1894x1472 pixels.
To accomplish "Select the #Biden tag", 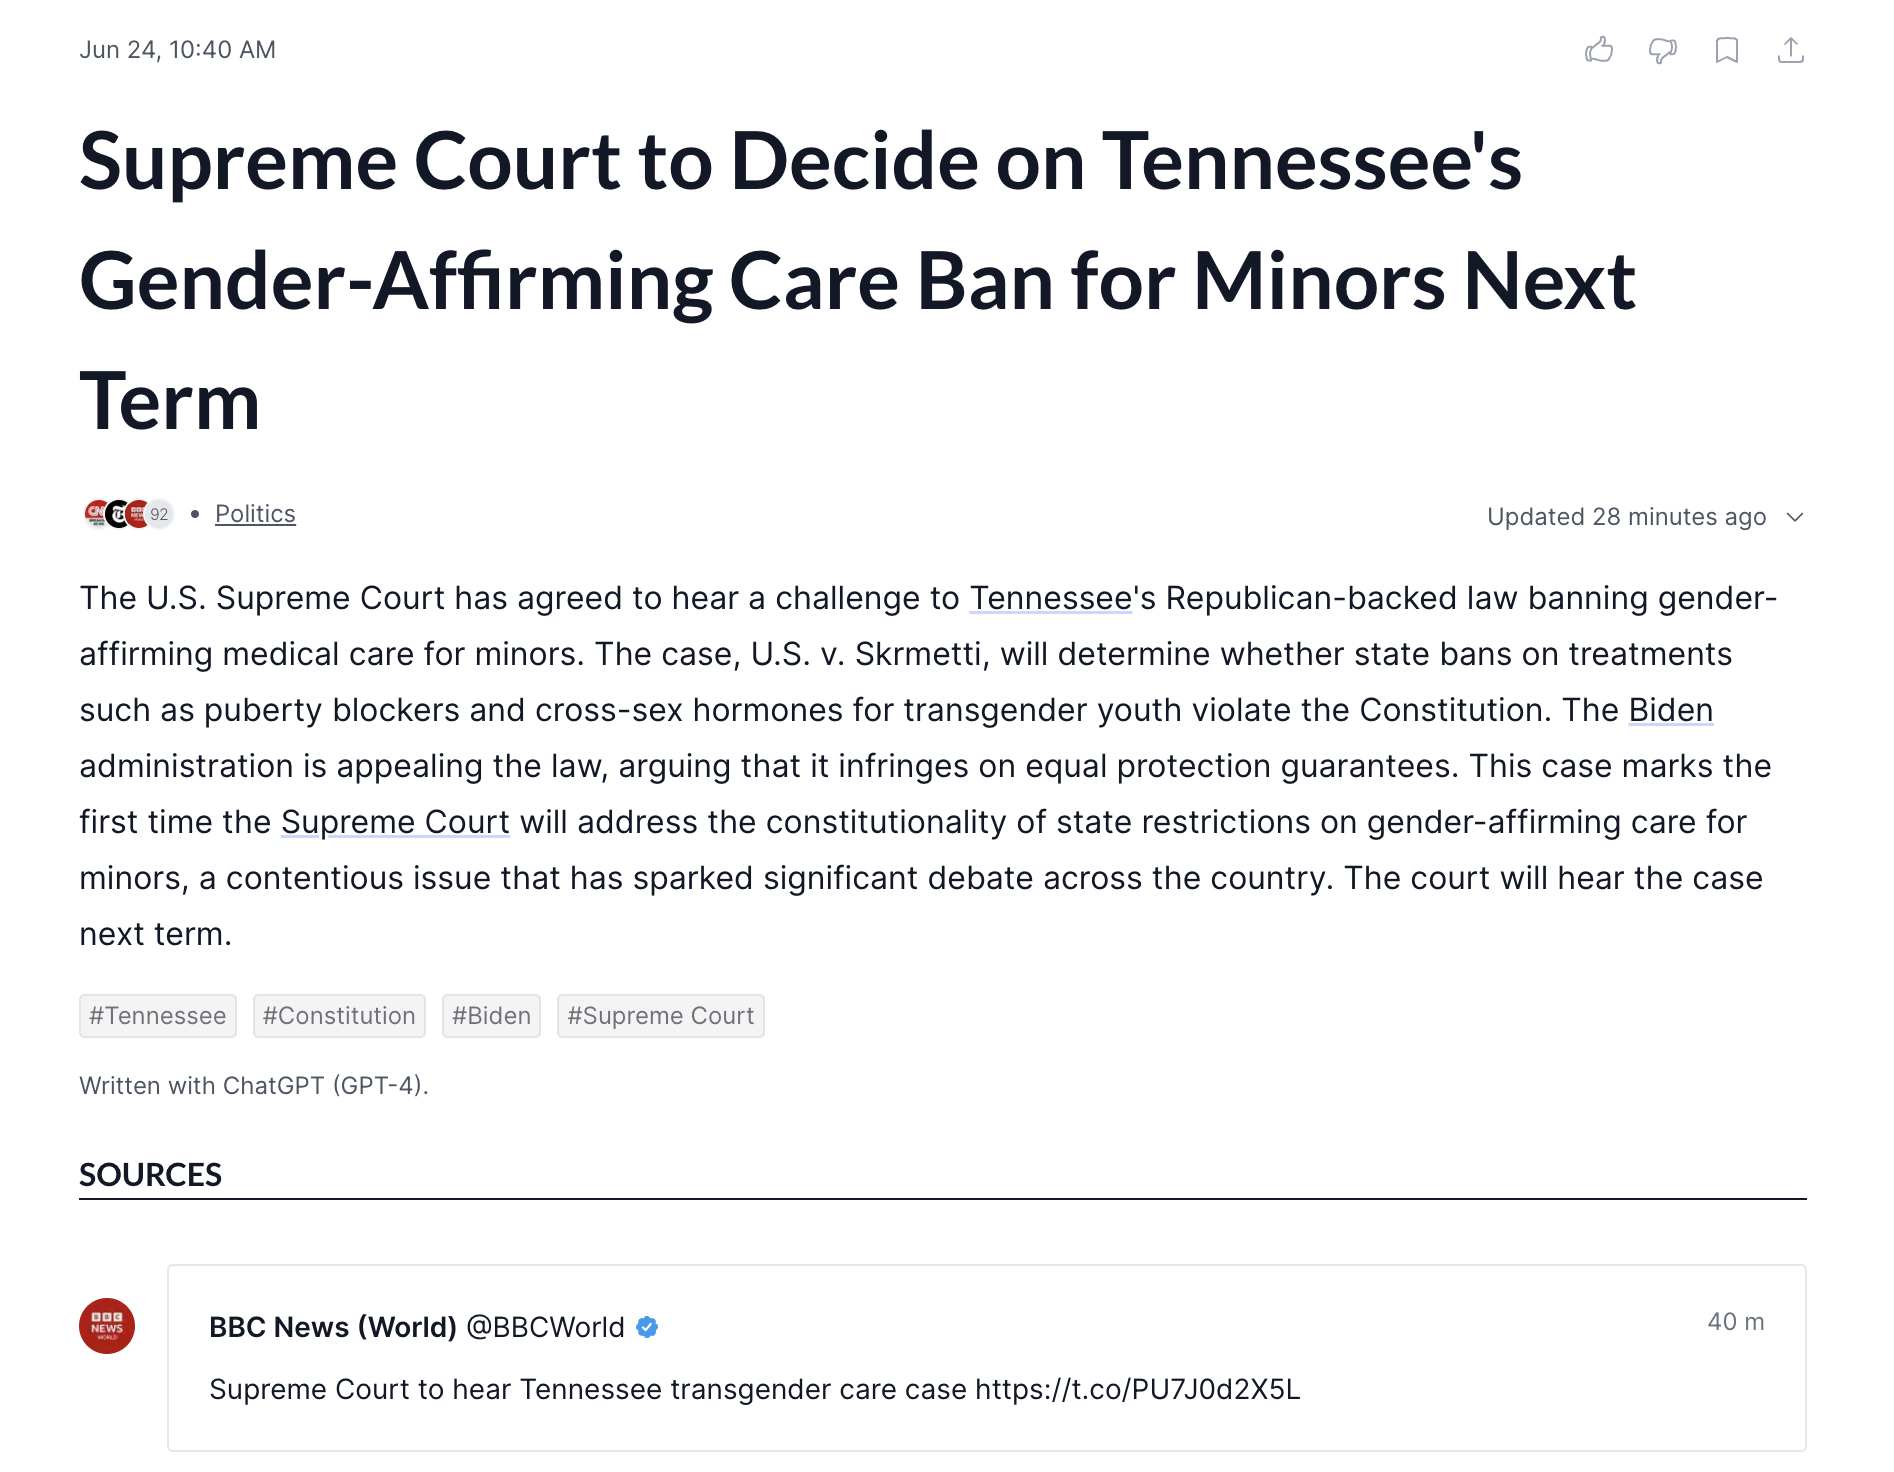I will tap(491, 1016).
